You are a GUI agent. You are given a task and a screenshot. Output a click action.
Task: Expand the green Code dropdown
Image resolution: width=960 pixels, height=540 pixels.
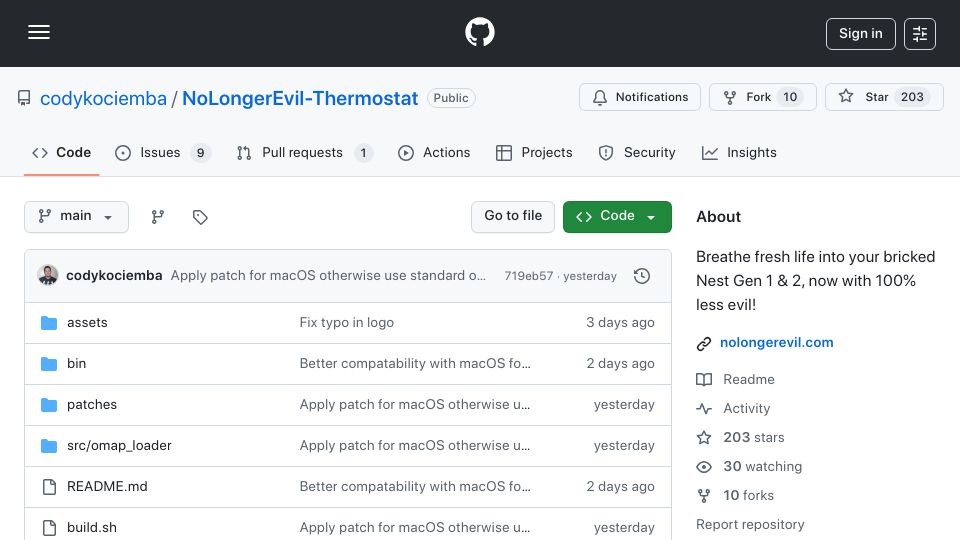click(617, 217)
